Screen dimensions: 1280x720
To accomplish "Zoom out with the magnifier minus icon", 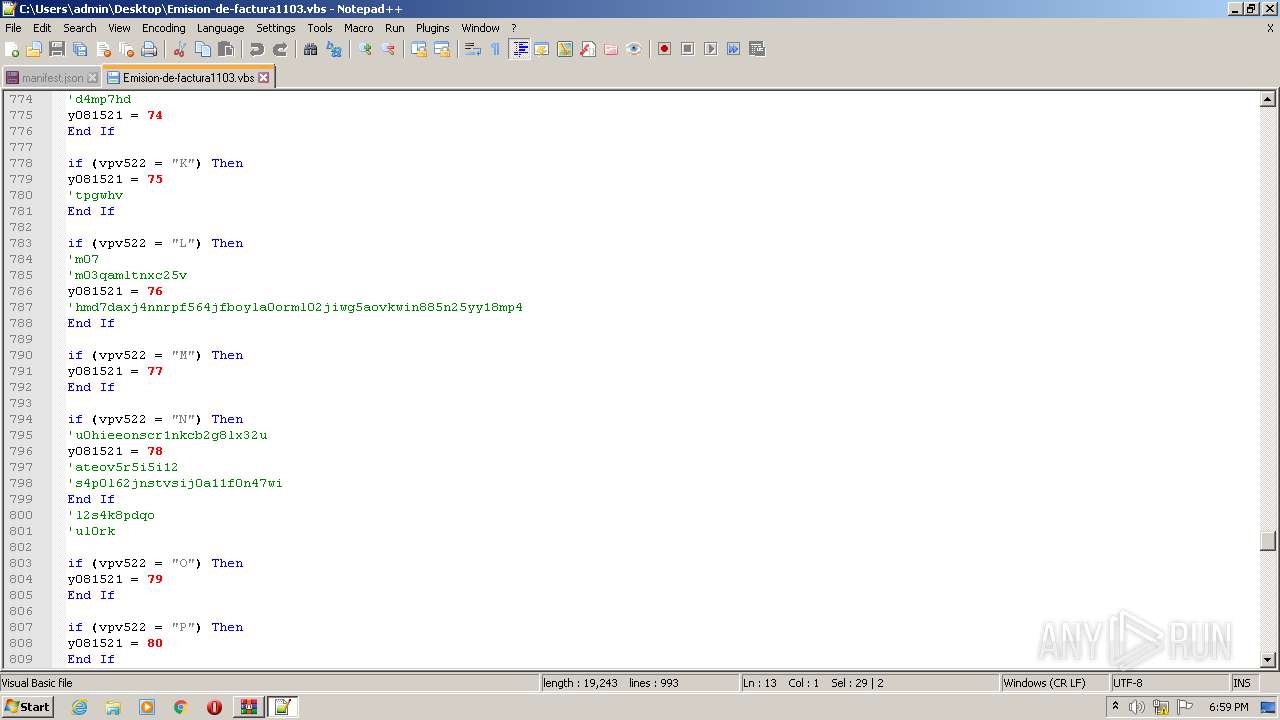I will pos(388,49).
